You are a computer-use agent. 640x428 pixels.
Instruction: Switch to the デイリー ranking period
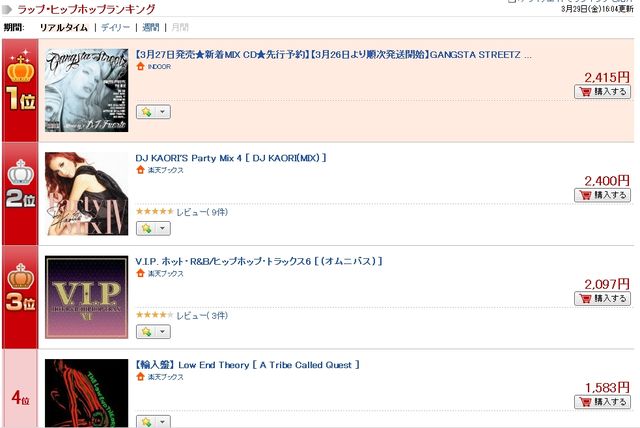(x=115, y=27)
